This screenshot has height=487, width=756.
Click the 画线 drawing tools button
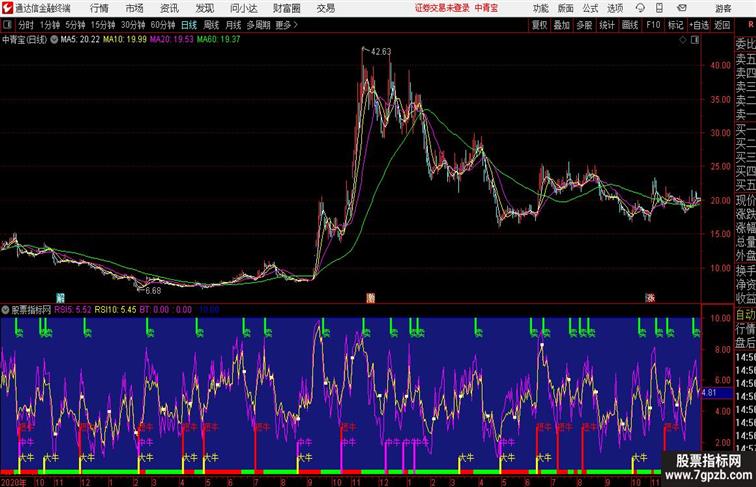pyautogui.click(x=630, y=25)
